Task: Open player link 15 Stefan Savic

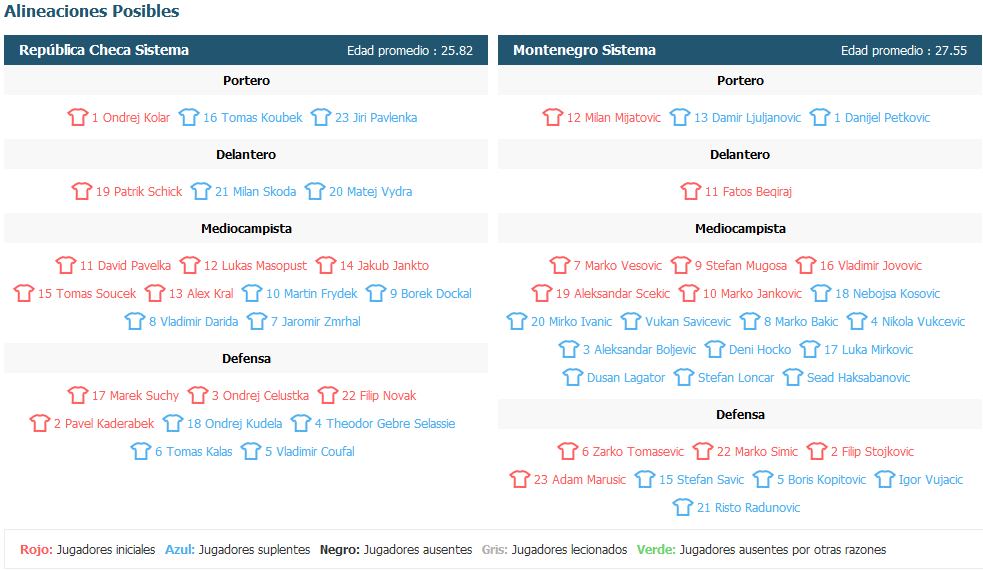Action: point(702,479)
